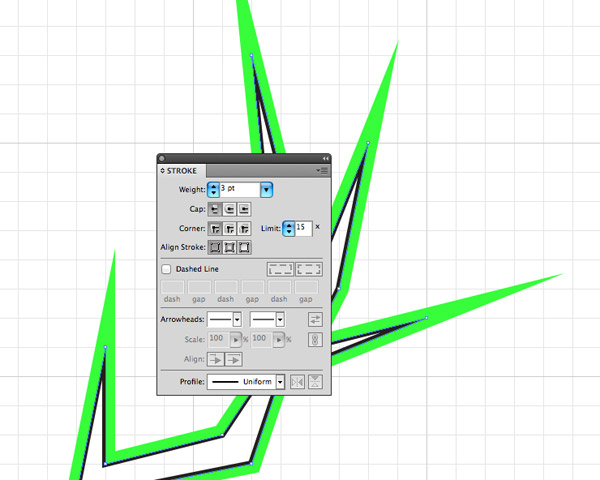Click the Align Stroke label
Screen dimensions: 600x480
(x=183, y=247)
